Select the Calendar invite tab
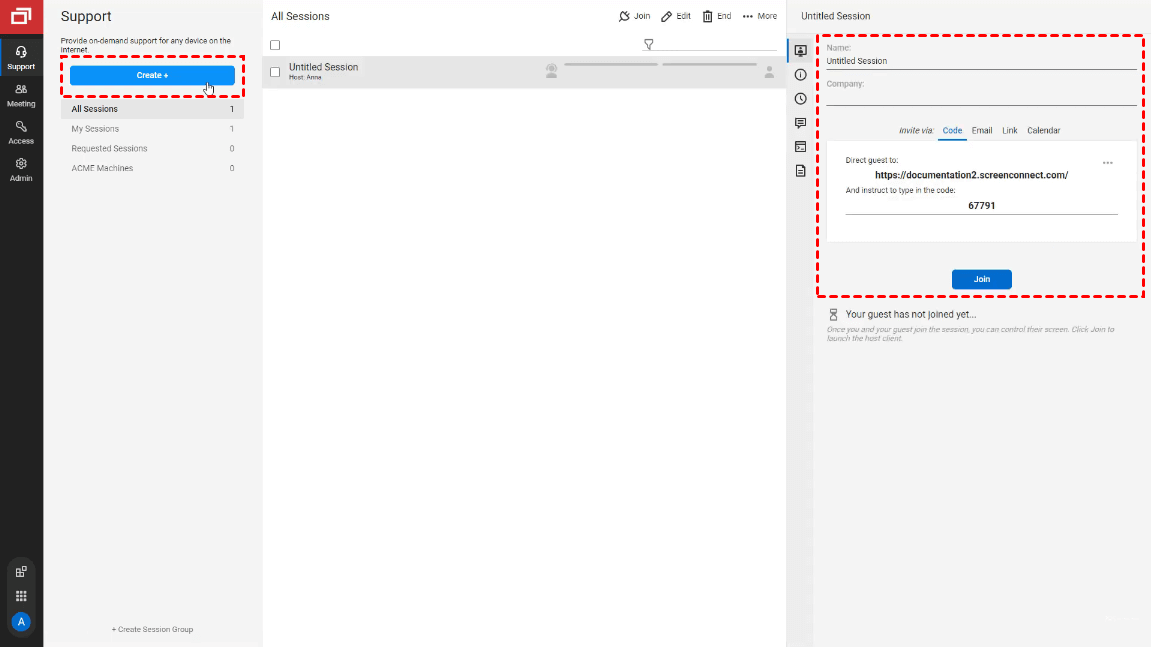This screenshot has width=1152, height=647. [1043, 131]
